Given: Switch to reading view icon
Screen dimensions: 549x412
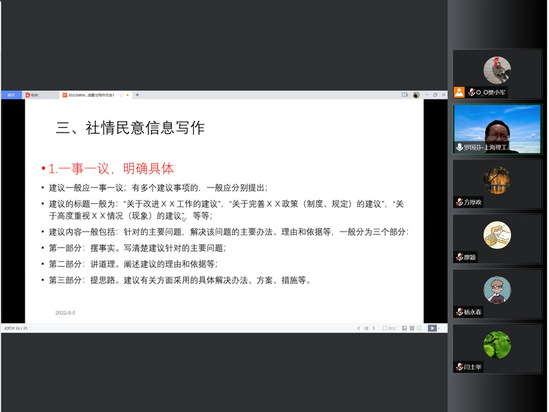Looking at the screenshot, I should coord(419,328).
